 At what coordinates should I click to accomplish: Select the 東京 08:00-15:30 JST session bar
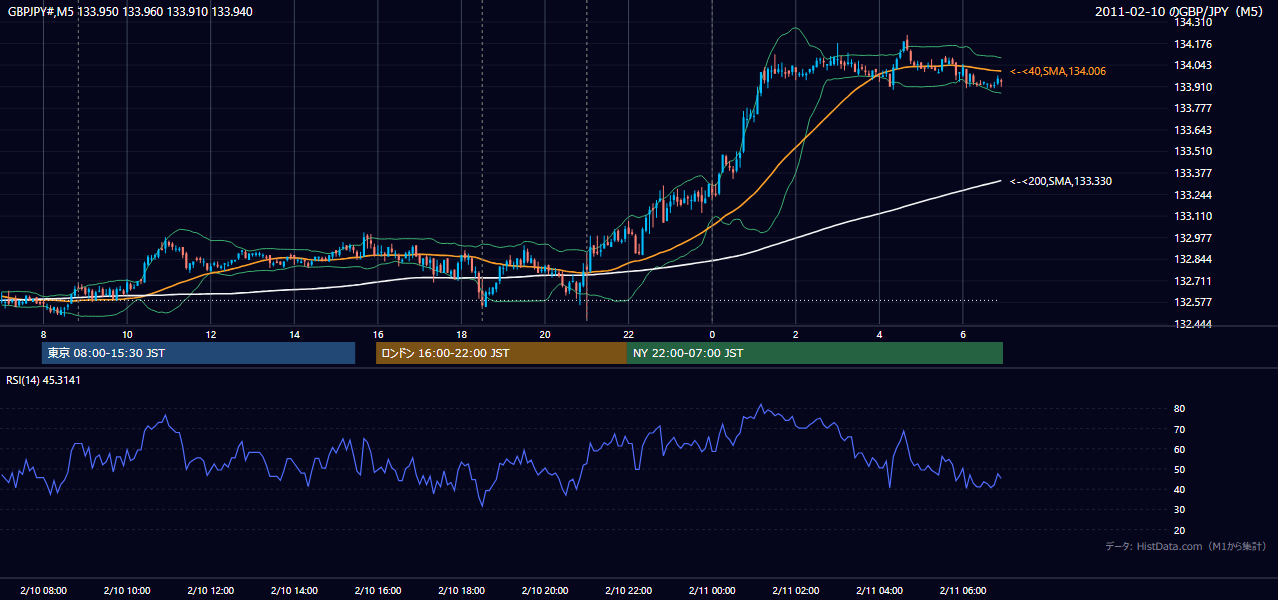point(198,353)
